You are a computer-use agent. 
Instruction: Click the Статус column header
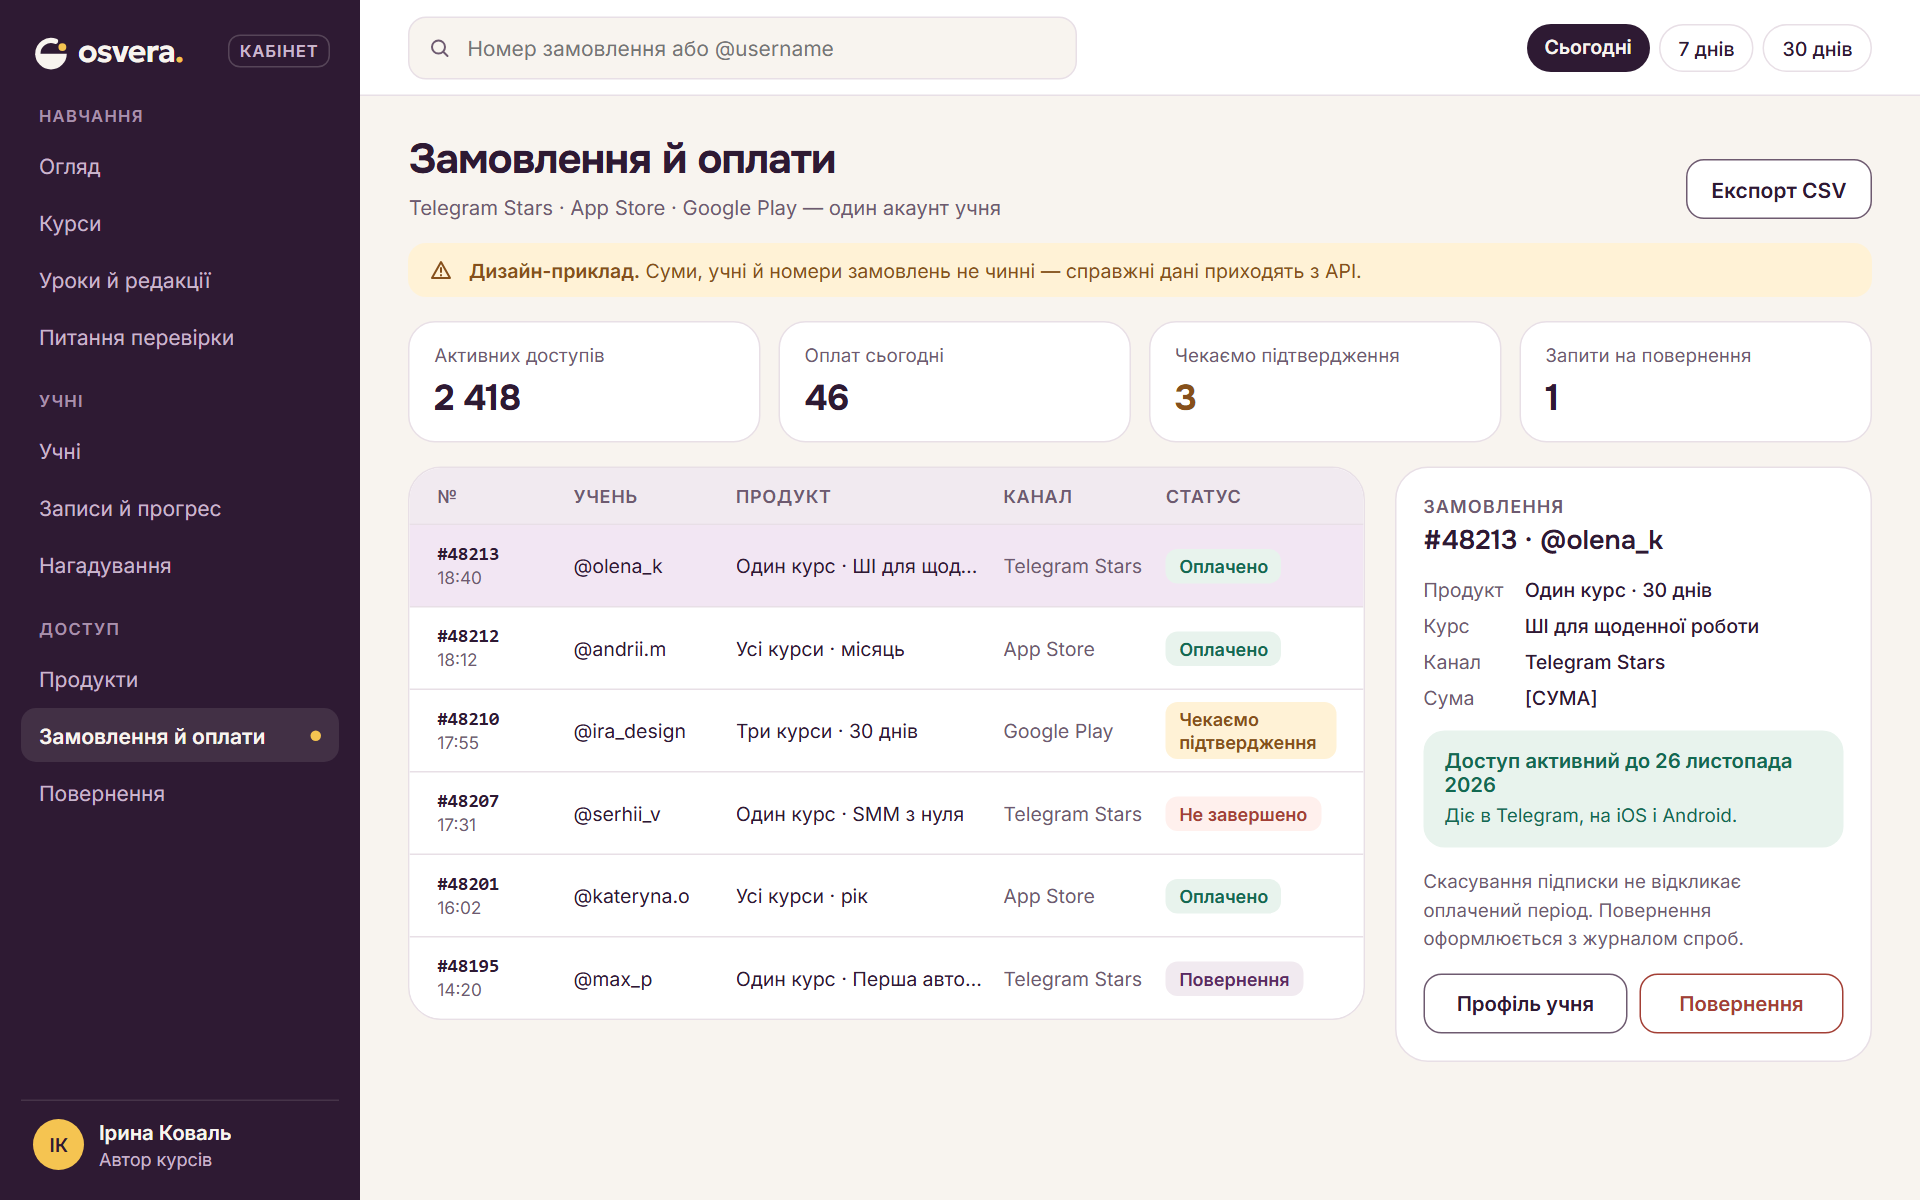pyautogui.click(x=1203, y=496)
